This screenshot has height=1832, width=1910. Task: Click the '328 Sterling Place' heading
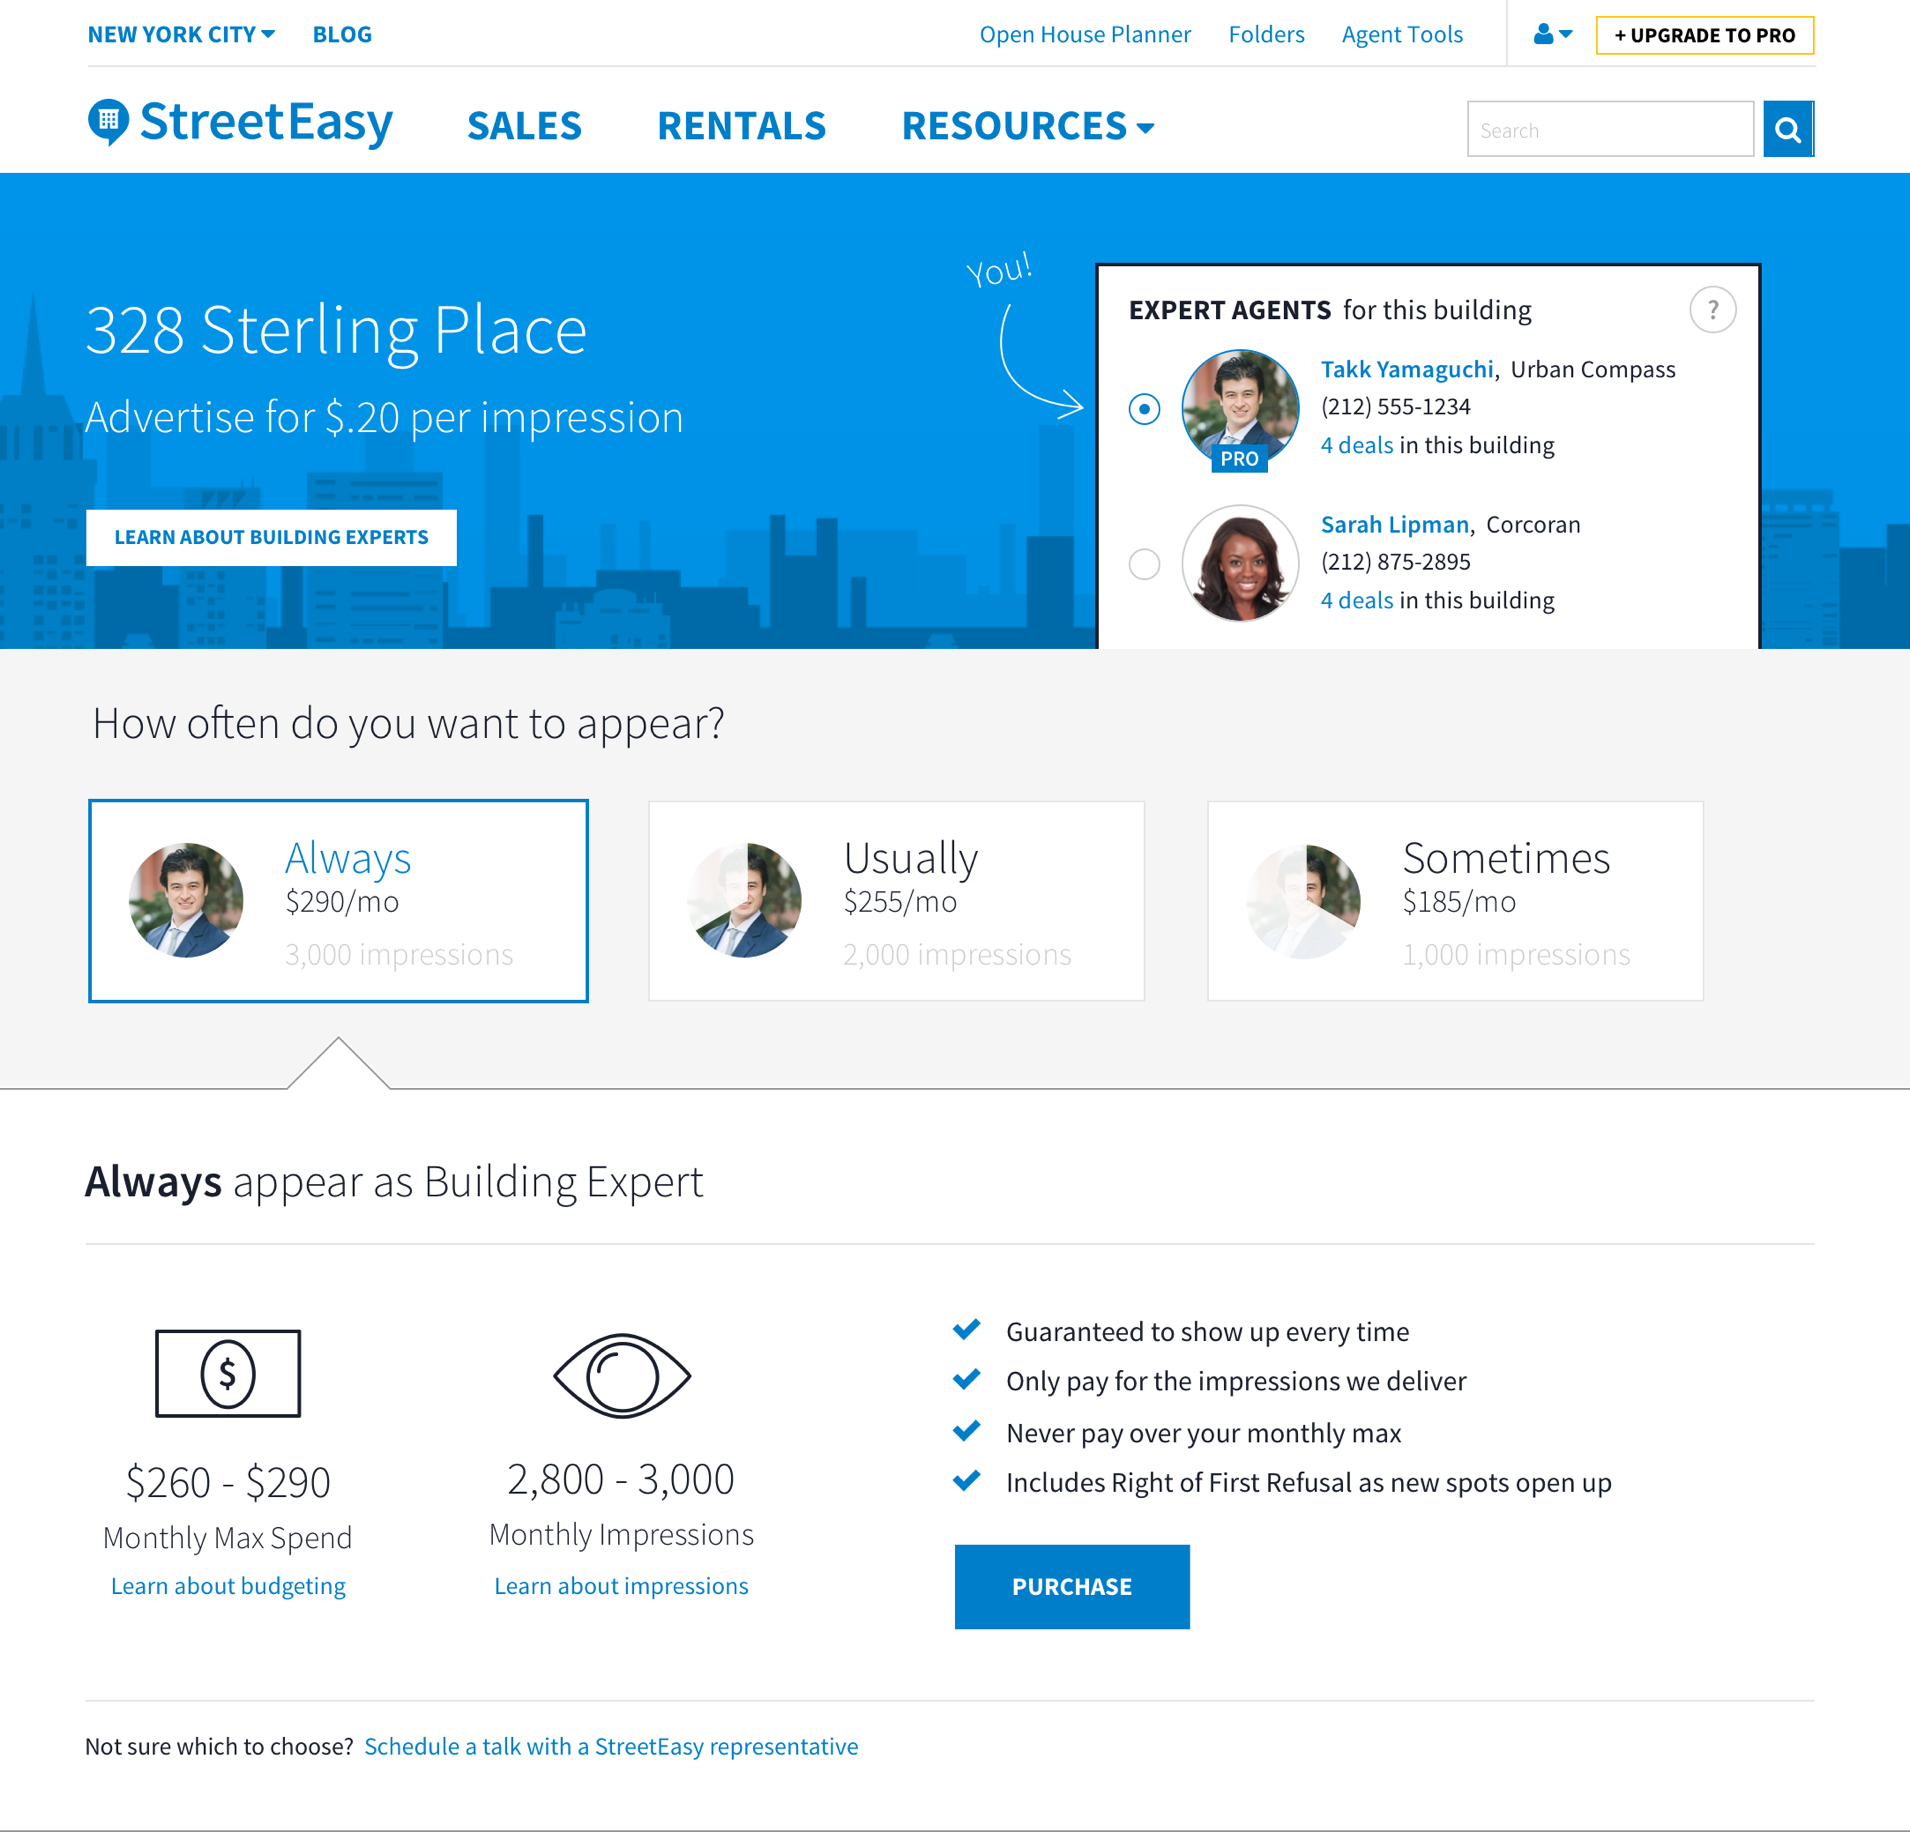336,330
